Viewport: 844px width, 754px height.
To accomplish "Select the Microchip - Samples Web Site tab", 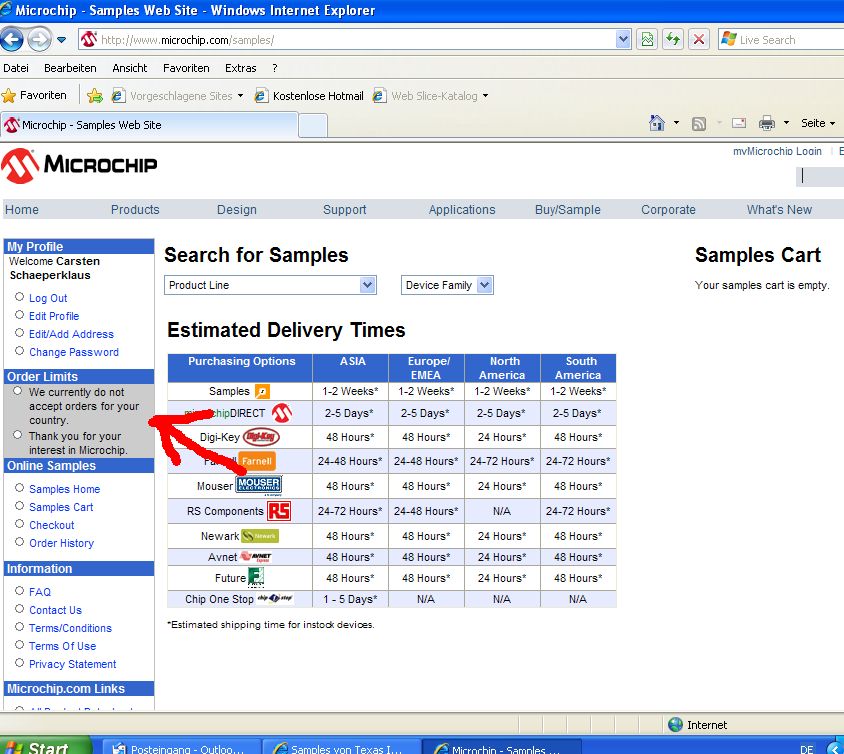I will [149, 125].
